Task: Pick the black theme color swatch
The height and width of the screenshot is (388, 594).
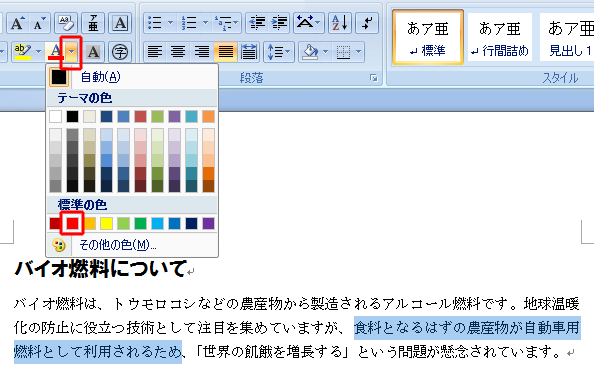Action: click(72, 116)
